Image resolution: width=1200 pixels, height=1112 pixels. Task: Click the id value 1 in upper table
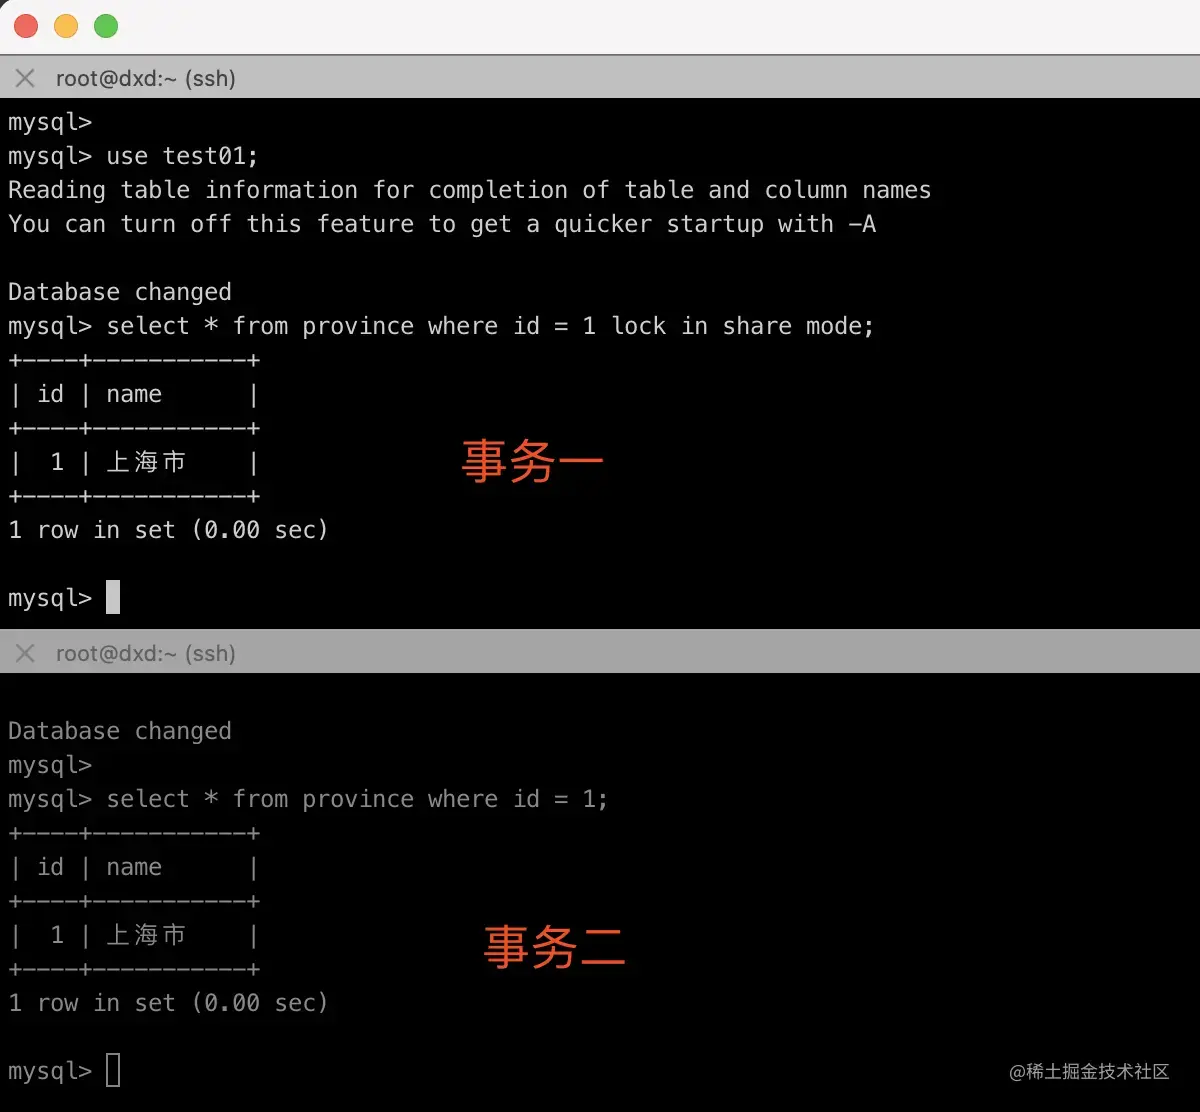point(57,462)
